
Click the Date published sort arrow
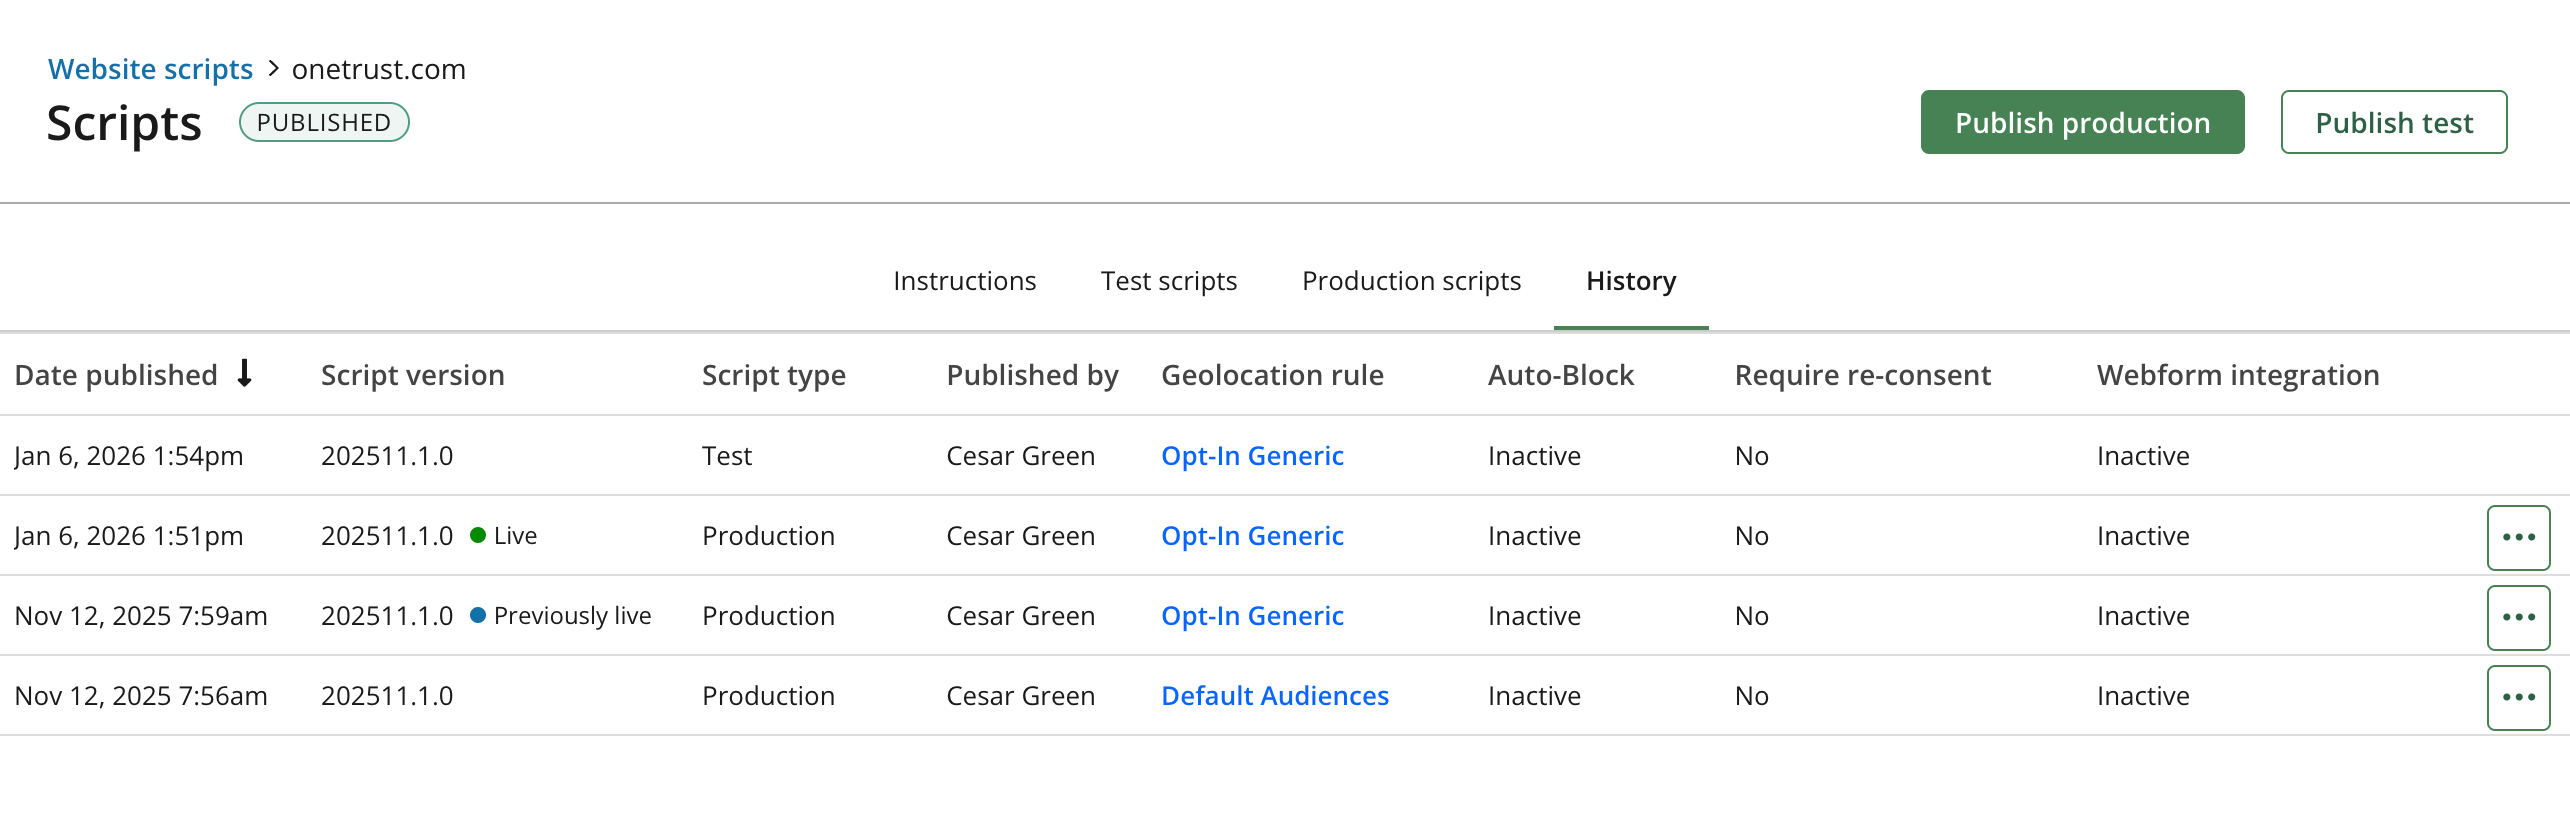pyautogui.click(x=245, y=374)
